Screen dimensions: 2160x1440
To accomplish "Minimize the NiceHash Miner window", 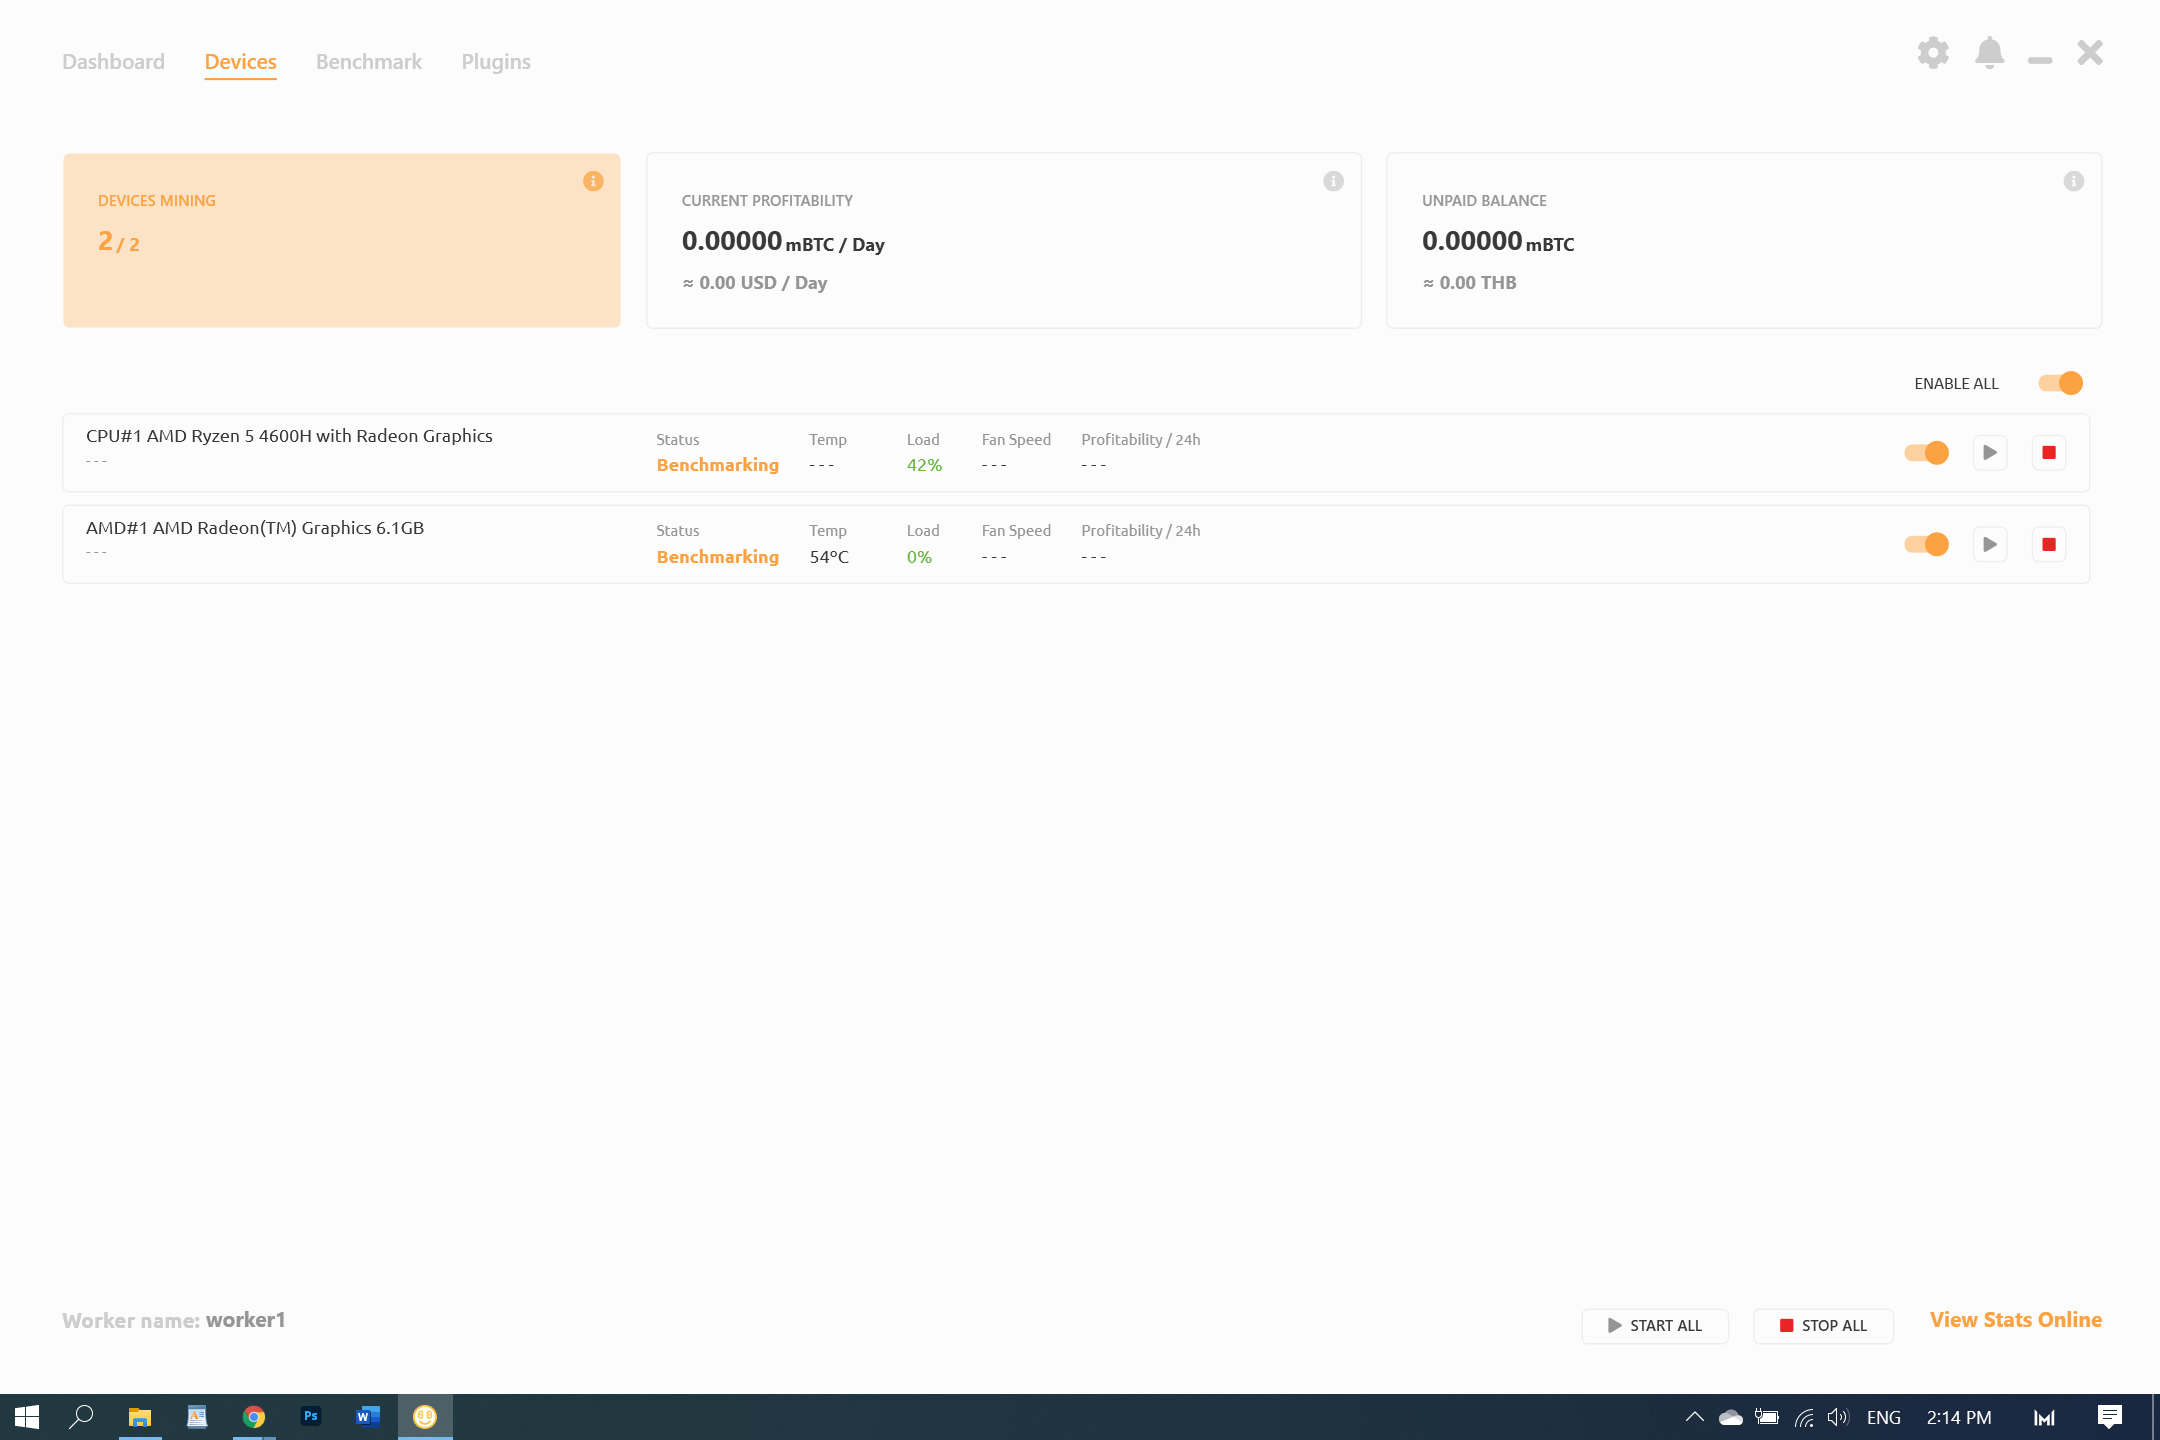I will coord(2040,60).
